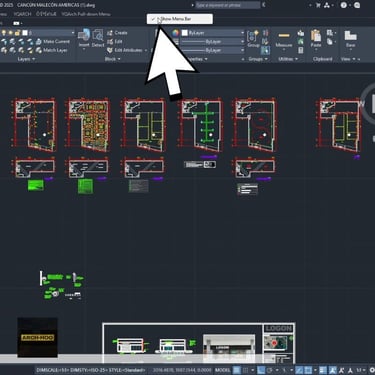Image resolution: width=375 pixels, height=375 pixels.
Task: Open the object color ByLayer dropdown
Action: pos(213,33)
